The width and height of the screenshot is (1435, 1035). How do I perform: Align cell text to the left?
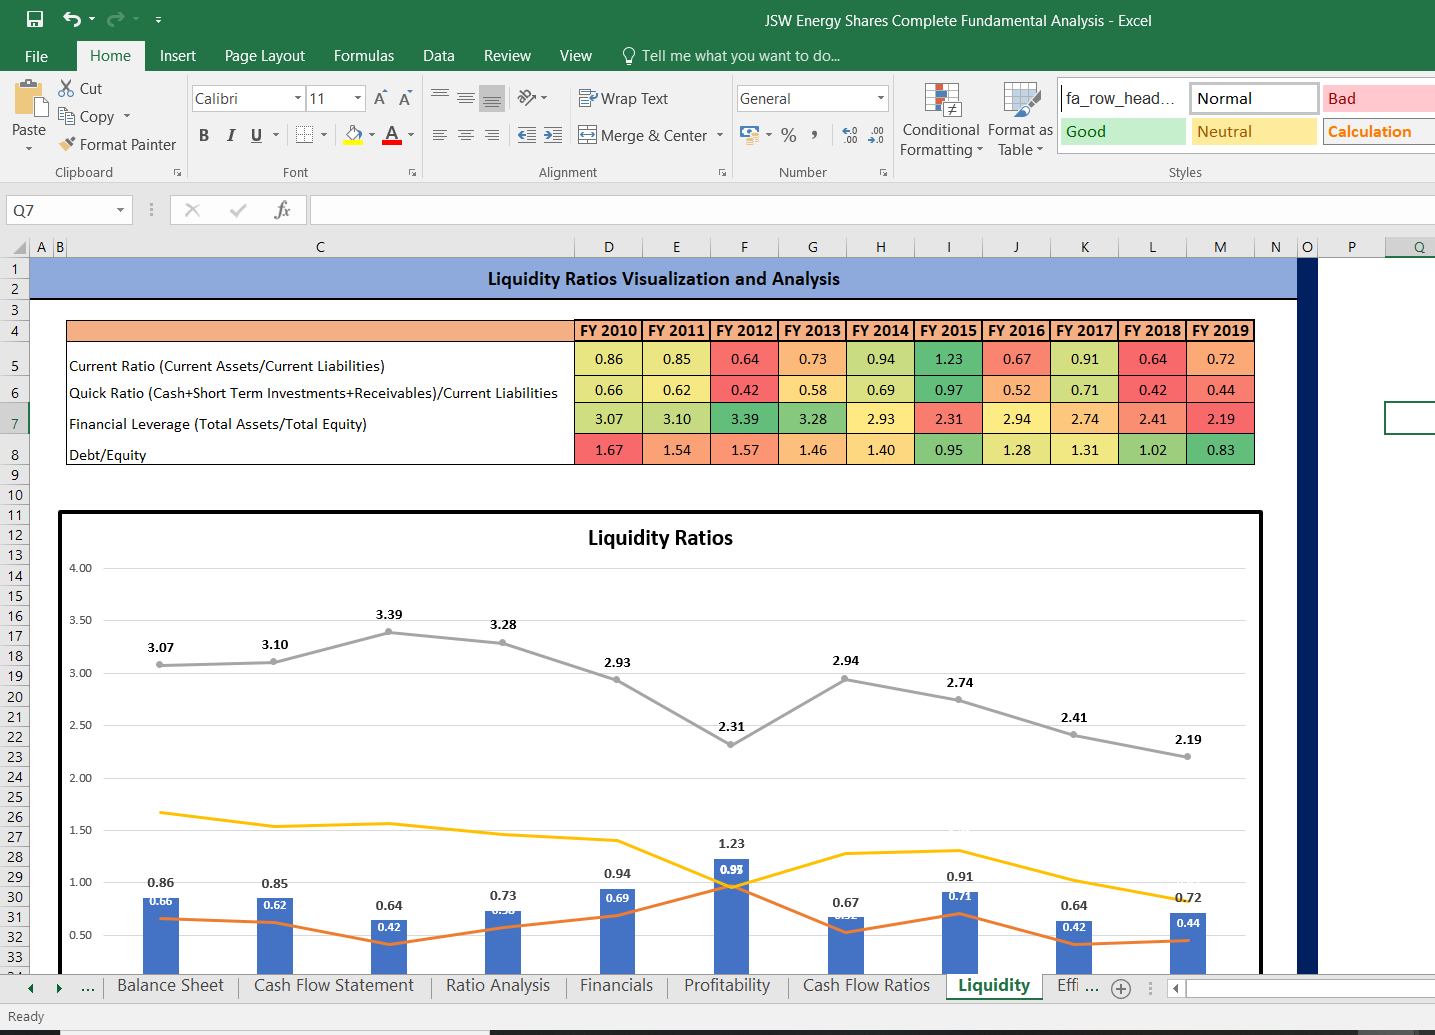tap(440, 135)
